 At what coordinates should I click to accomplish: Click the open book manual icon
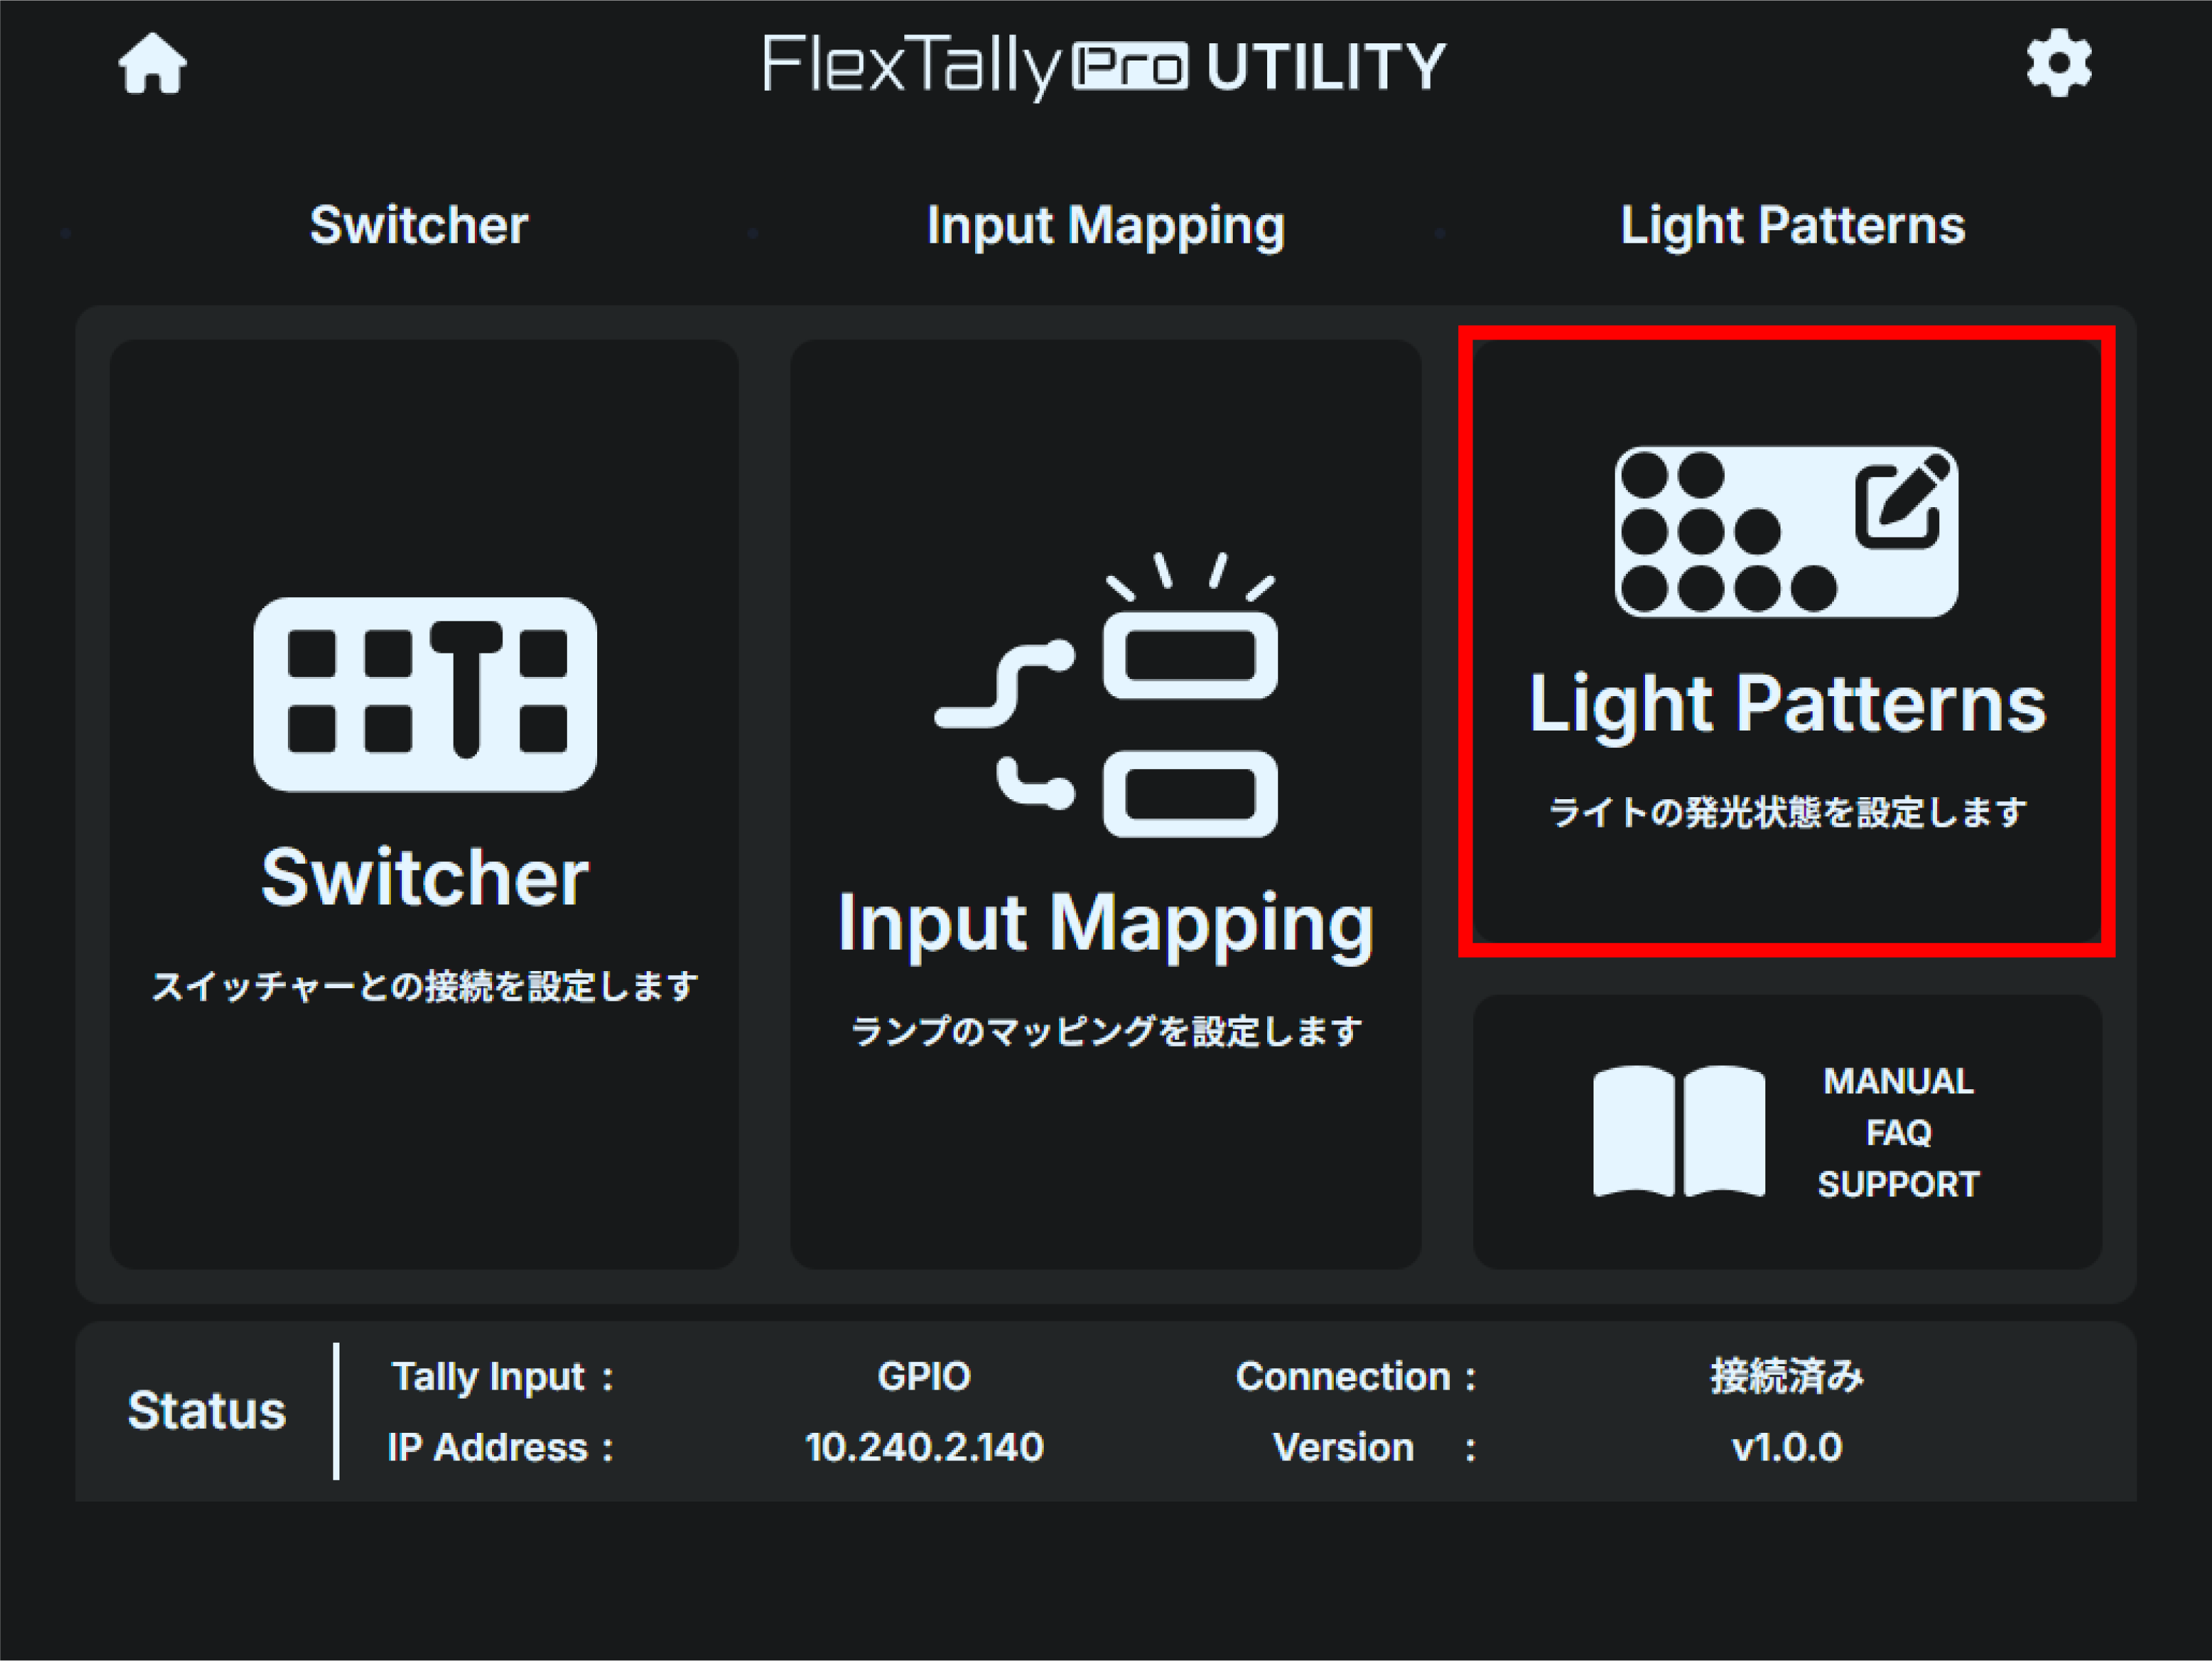1678,1131
